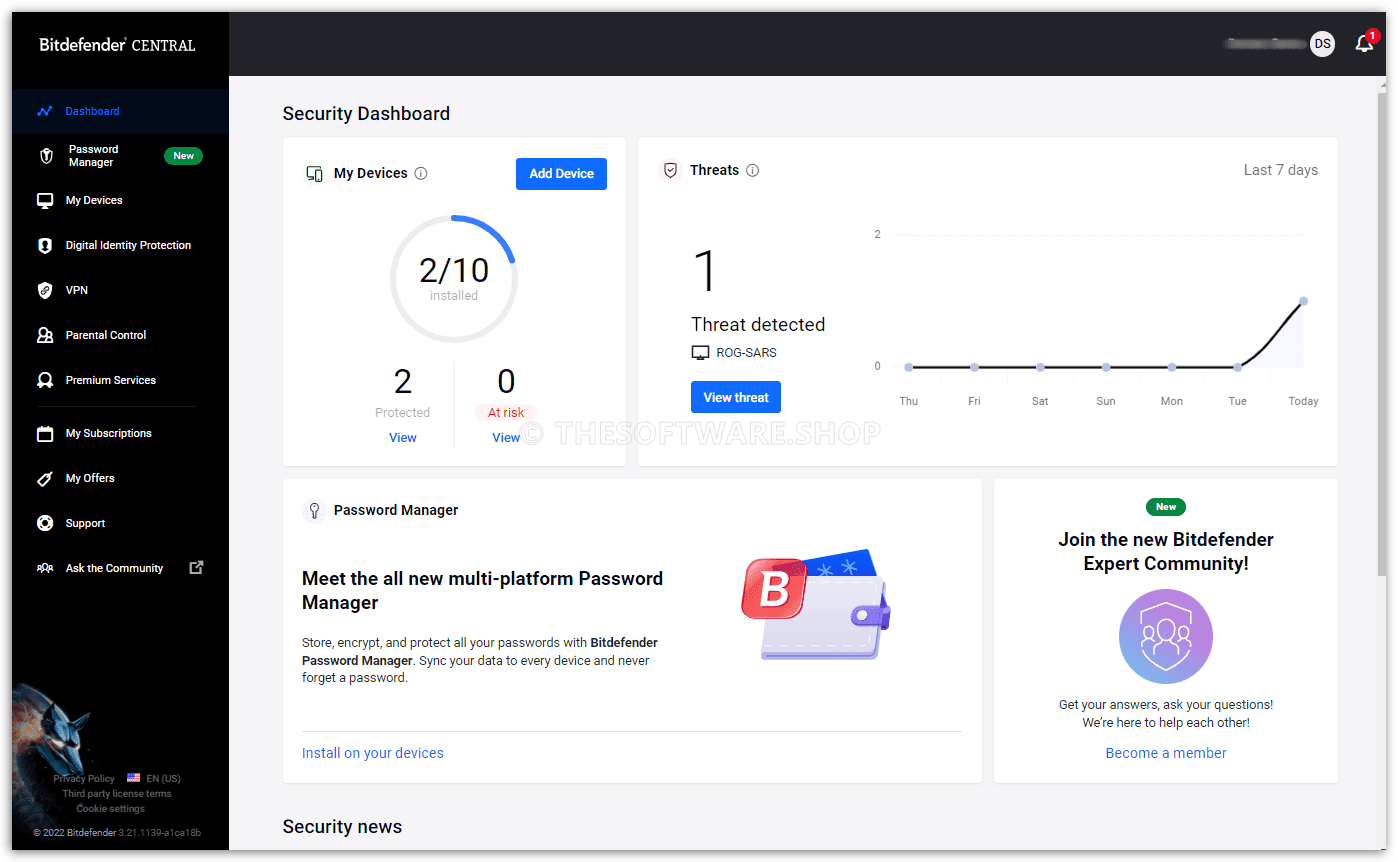Click the Password Manager shield icon
Image resolution: width=1398 pixels, height=862 pixels.
coord(45,156)
